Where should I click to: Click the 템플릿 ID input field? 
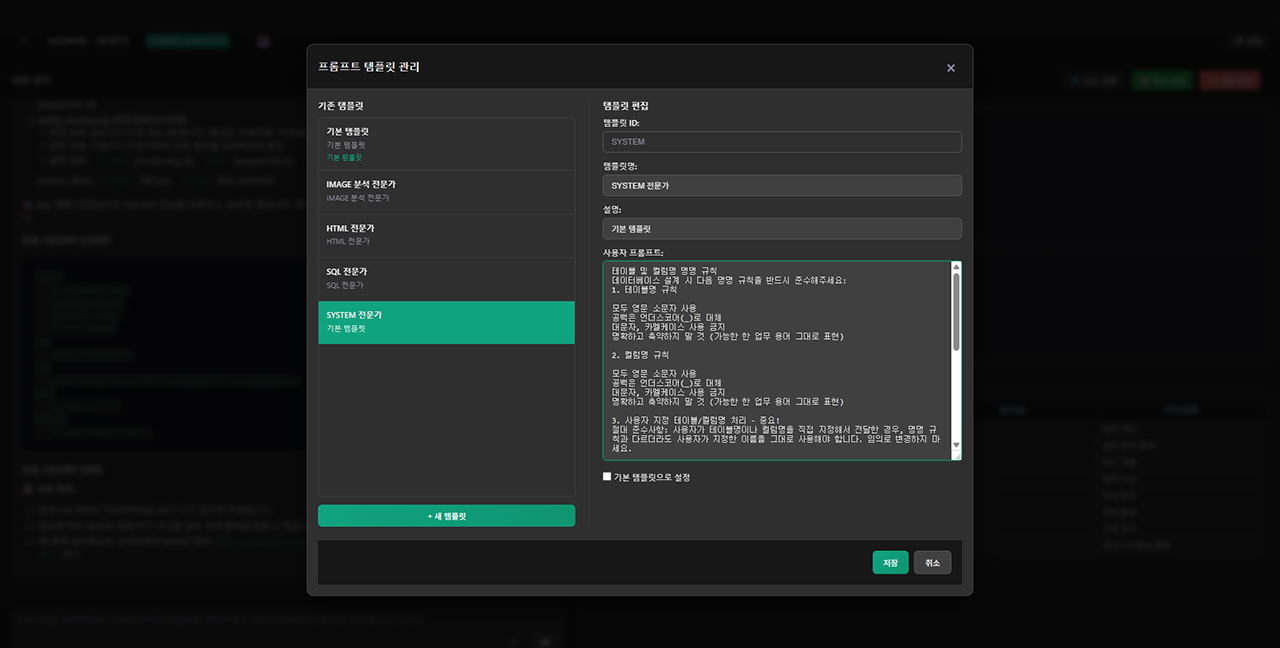click(781, 142)
